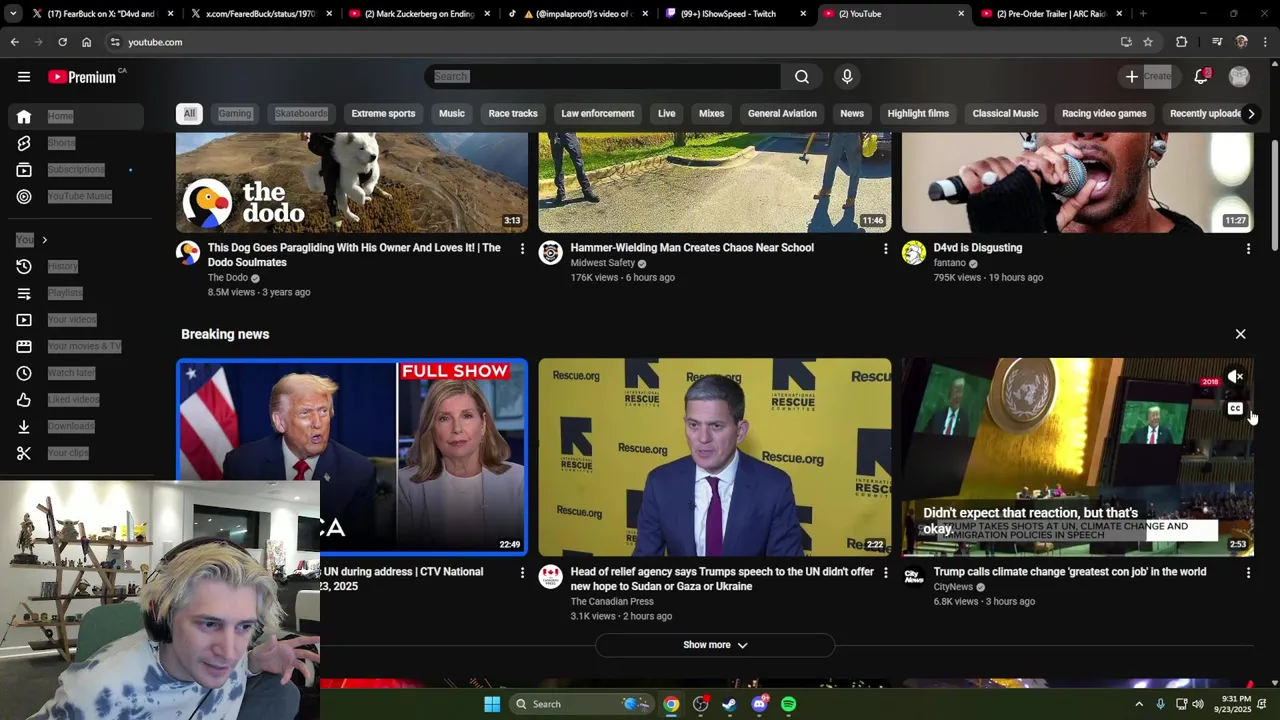Click The Dodo channel avatar

(x=188, y=252)
